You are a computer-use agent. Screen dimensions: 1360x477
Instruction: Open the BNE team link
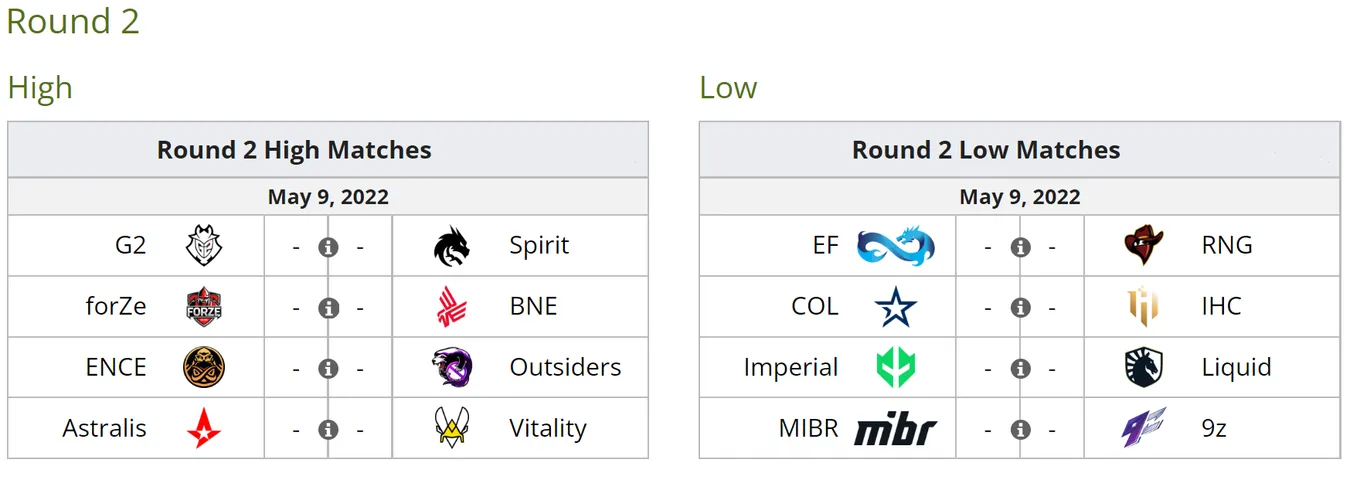(533, 307)
